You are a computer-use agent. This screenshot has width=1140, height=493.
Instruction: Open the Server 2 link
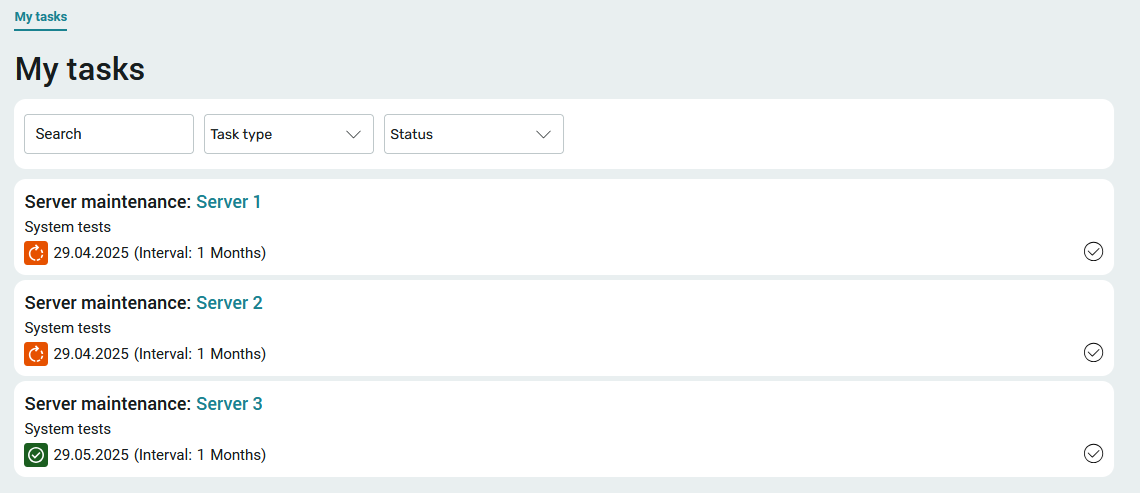tap(229, 303)
